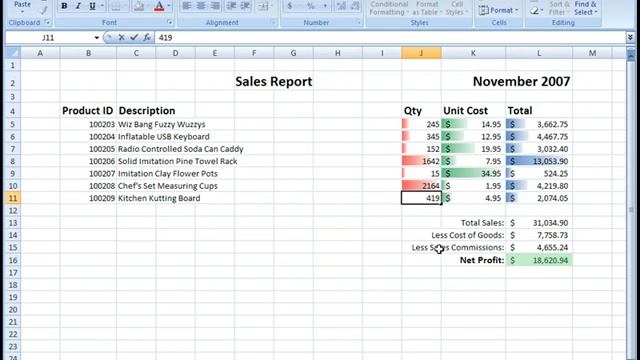Image resolution: width=640 pixels, height=360 pixels.
Task: Open Sort & Filter menu
Action: tap(559, 8)
